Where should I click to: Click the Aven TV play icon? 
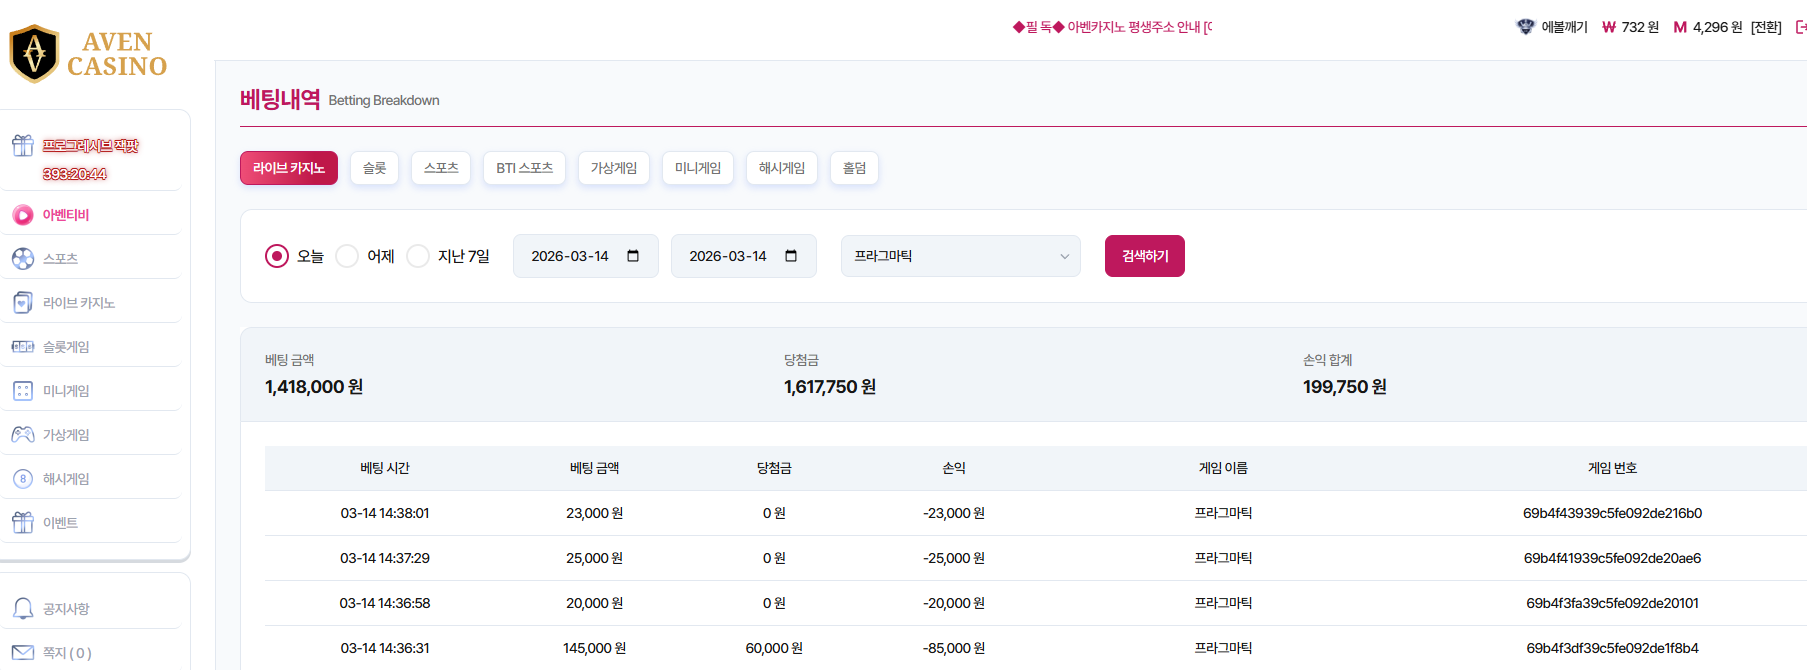coord(22,215)
